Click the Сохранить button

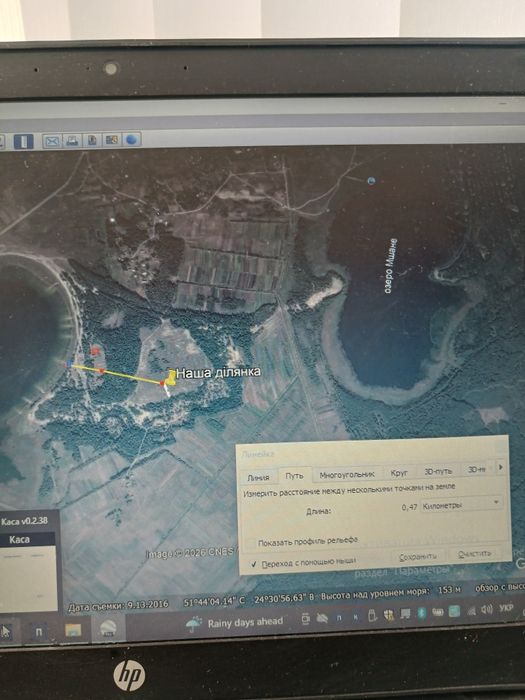coord(417,557)
